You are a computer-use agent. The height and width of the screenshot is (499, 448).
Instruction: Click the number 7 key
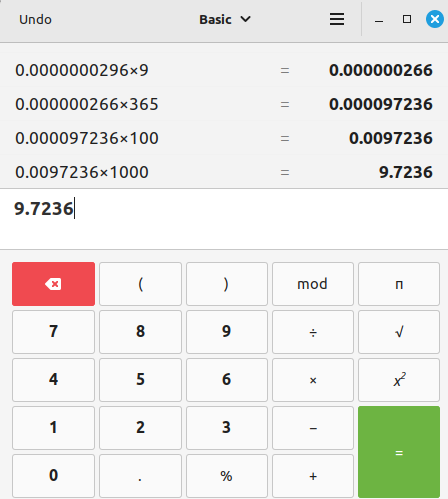coord(53,332)
